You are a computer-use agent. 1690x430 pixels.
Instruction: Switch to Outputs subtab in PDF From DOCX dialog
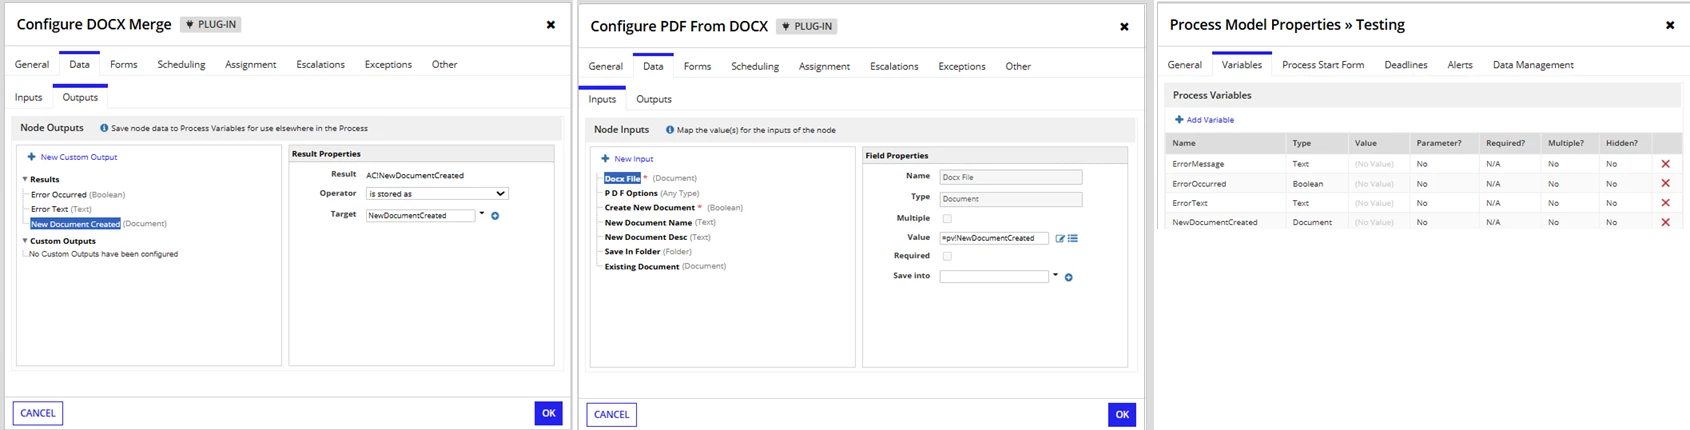(654, 100)
